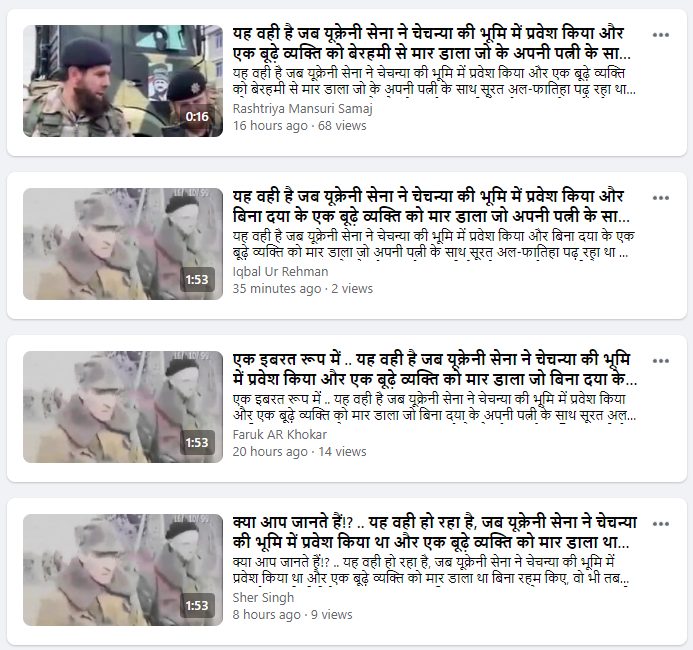
Task: Open title starting with 'क्या आप जानते हैं'
Action: (x=435, y=532)
